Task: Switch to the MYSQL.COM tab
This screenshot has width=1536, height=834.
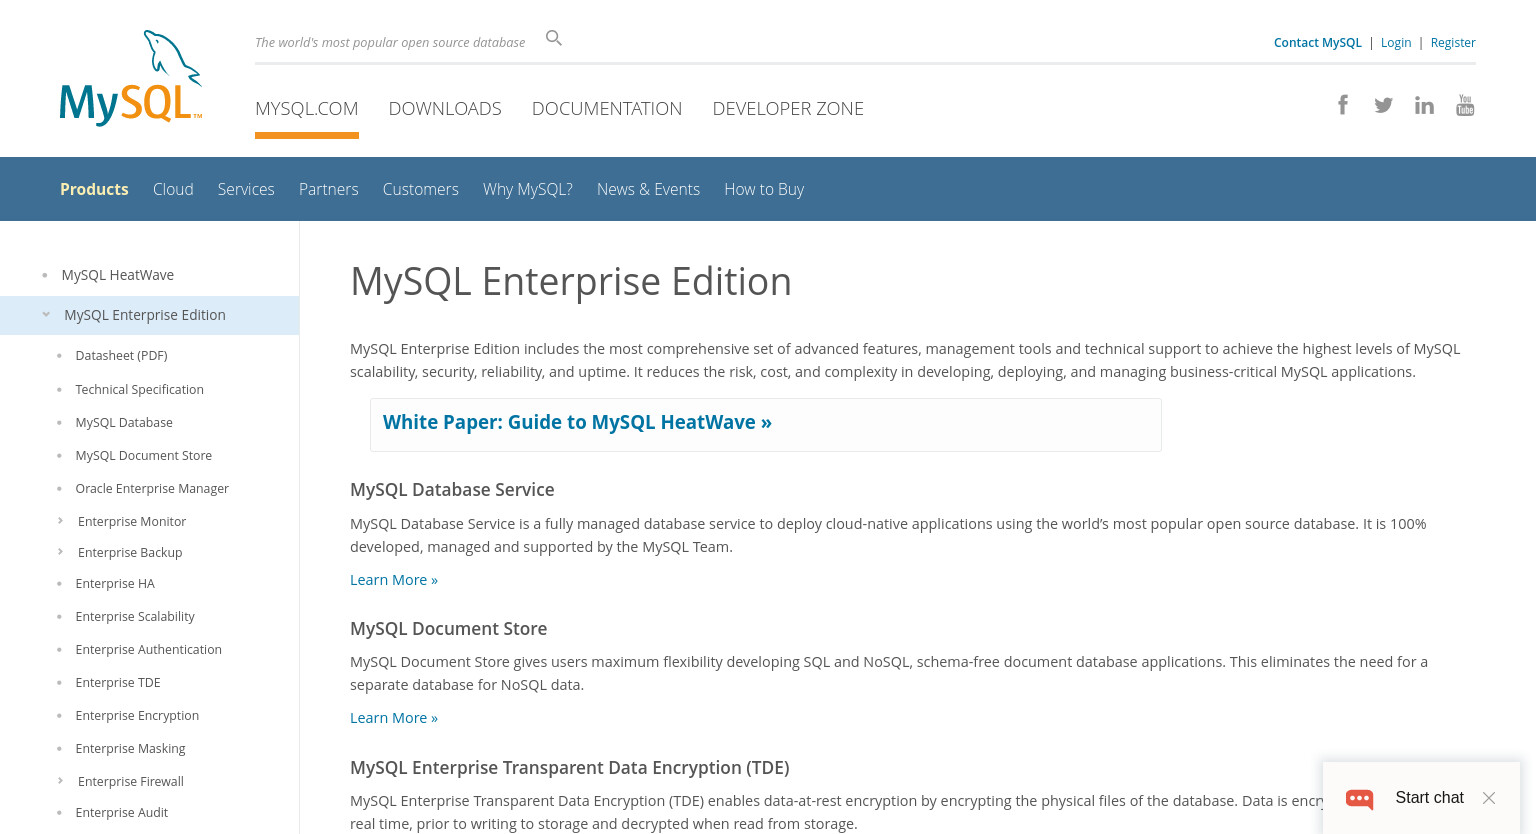Action: (x=307, y=108)
